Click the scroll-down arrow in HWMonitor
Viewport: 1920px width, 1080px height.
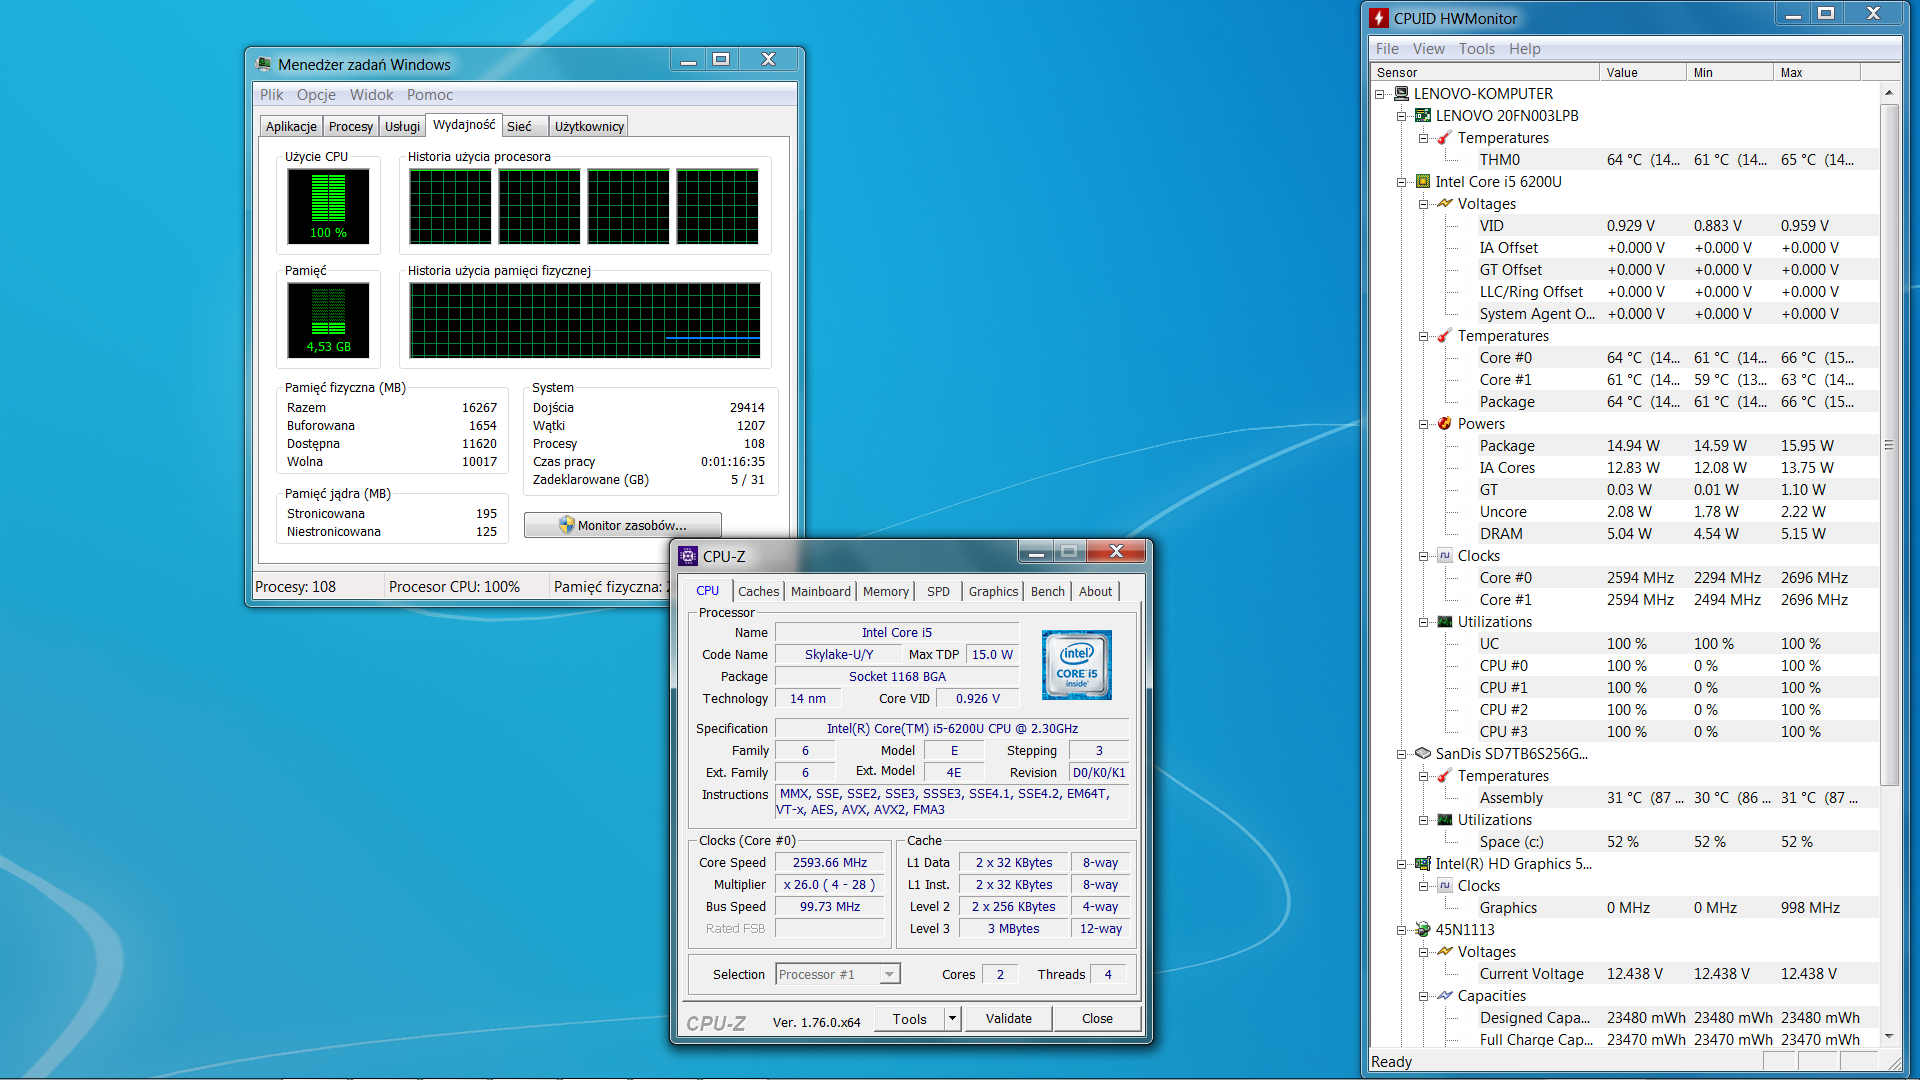tap(1889, 1037)
